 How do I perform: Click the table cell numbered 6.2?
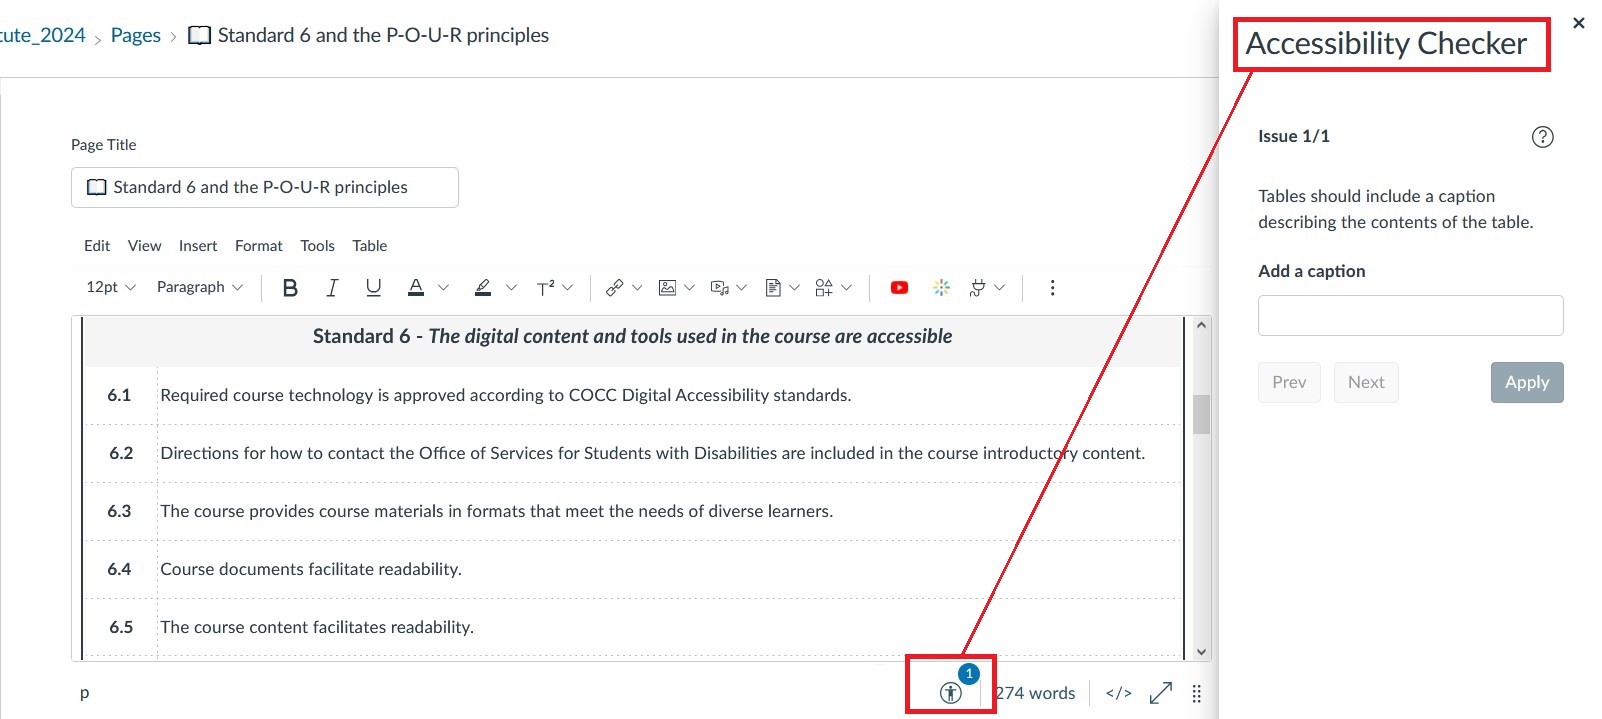pos(121,453)
